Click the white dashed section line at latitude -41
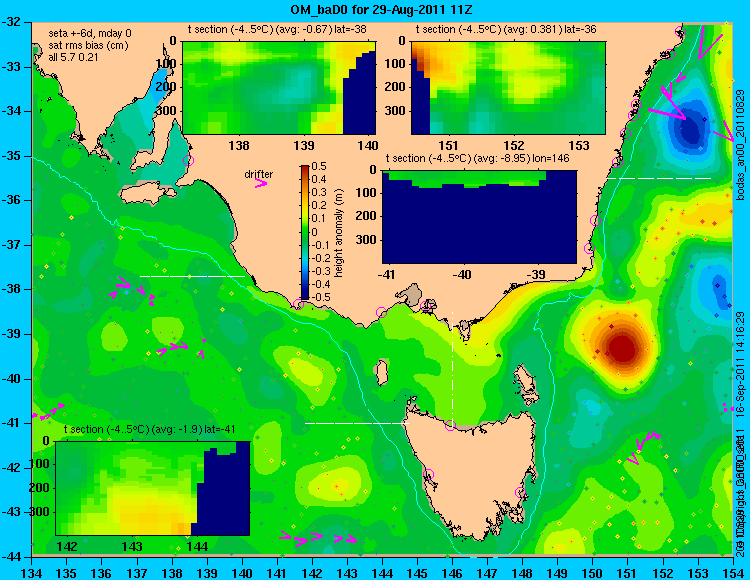750x580 pixels. click(357, 423)
